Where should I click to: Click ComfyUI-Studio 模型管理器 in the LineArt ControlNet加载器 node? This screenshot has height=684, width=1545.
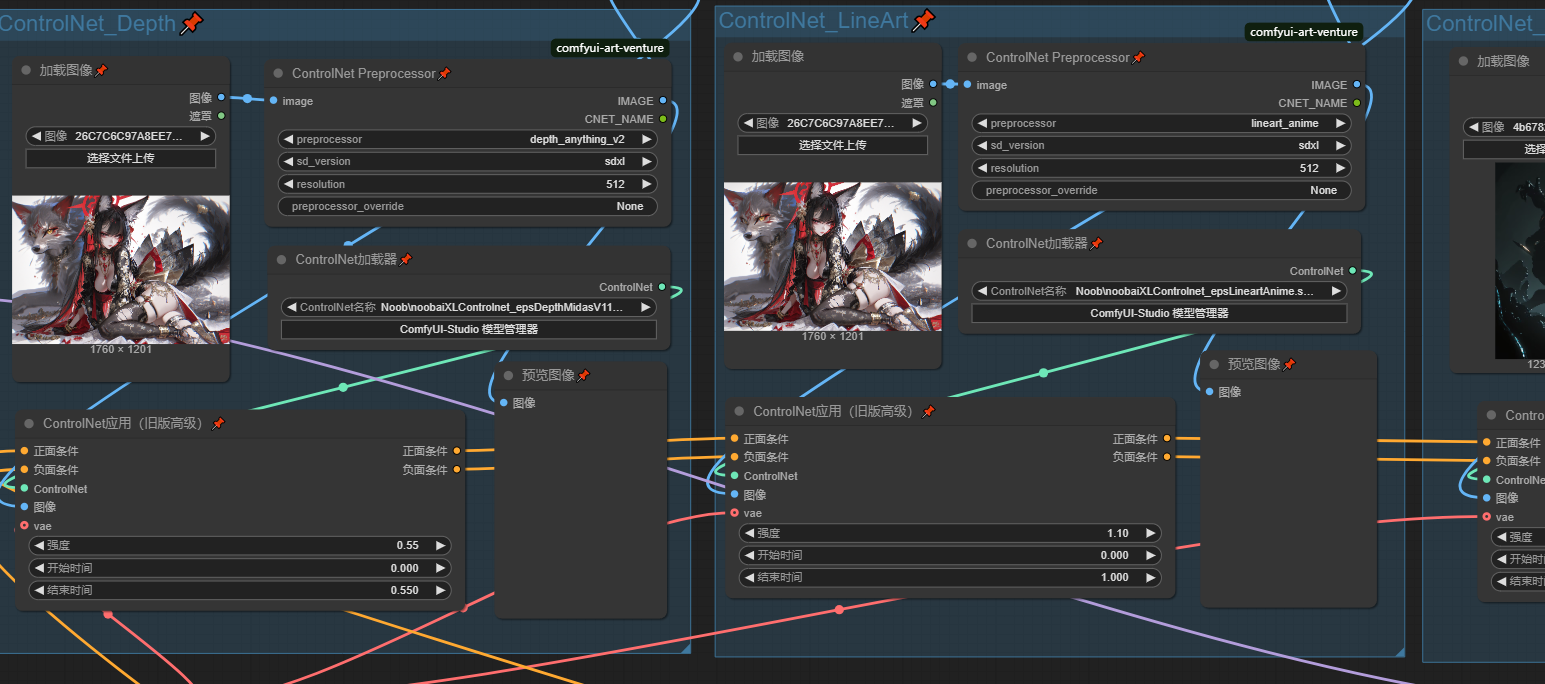pyautogui.click(x=1159, y=313)
